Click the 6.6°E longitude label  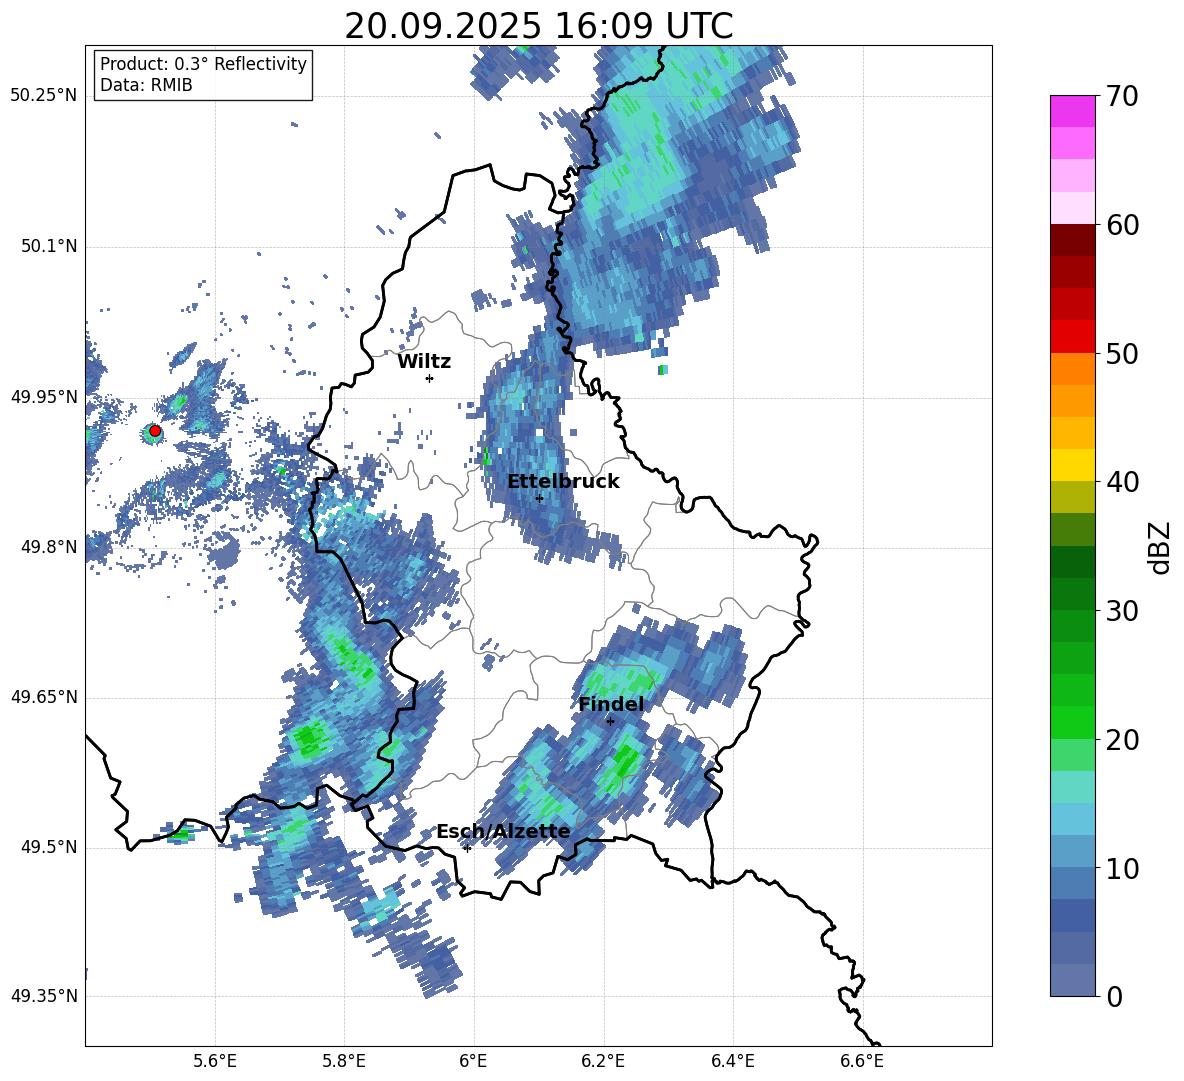pos(862,1061)
